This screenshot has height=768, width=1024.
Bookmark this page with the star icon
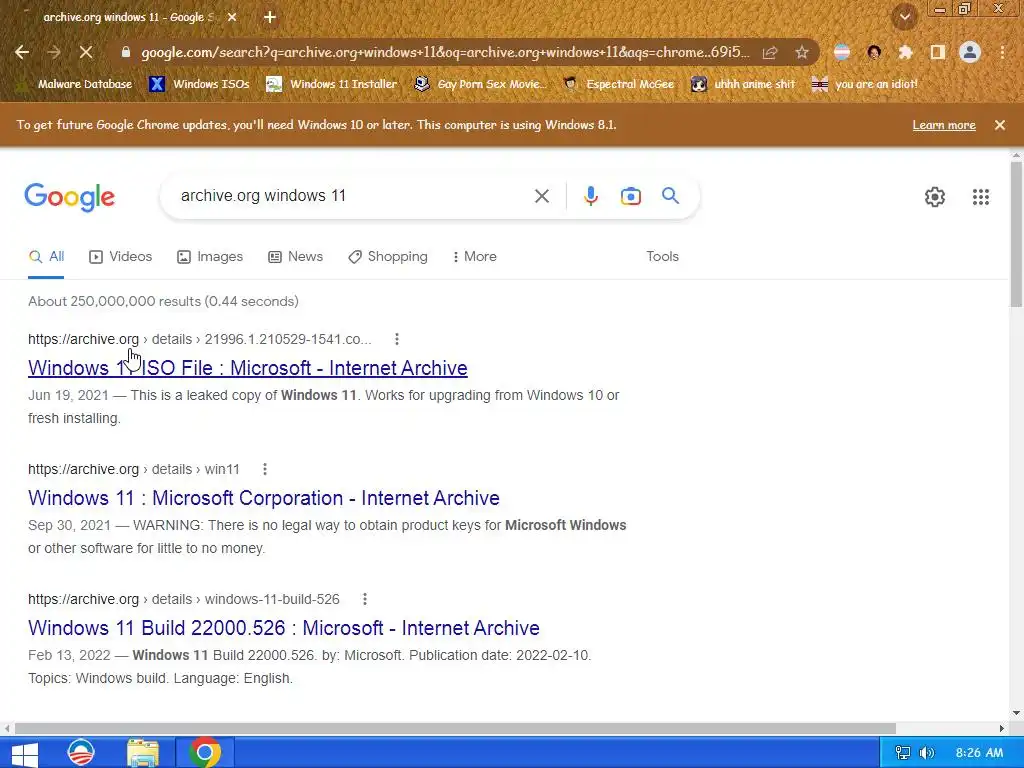pos(802,52)
